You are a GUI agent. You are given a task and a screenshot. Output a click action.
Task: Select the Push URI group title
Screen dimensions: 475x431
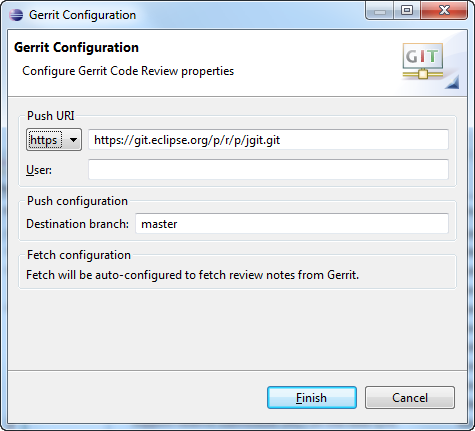click(51, 116)
